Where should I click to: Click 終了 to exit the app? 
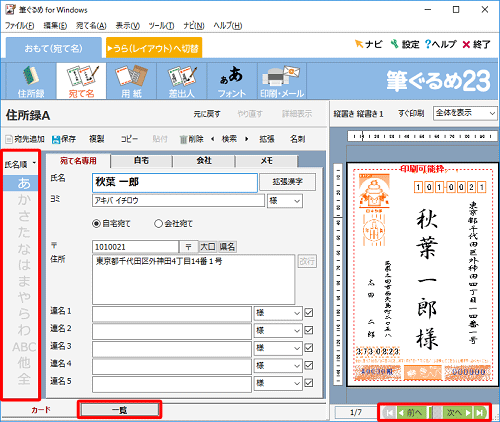(x=476, y=44)
